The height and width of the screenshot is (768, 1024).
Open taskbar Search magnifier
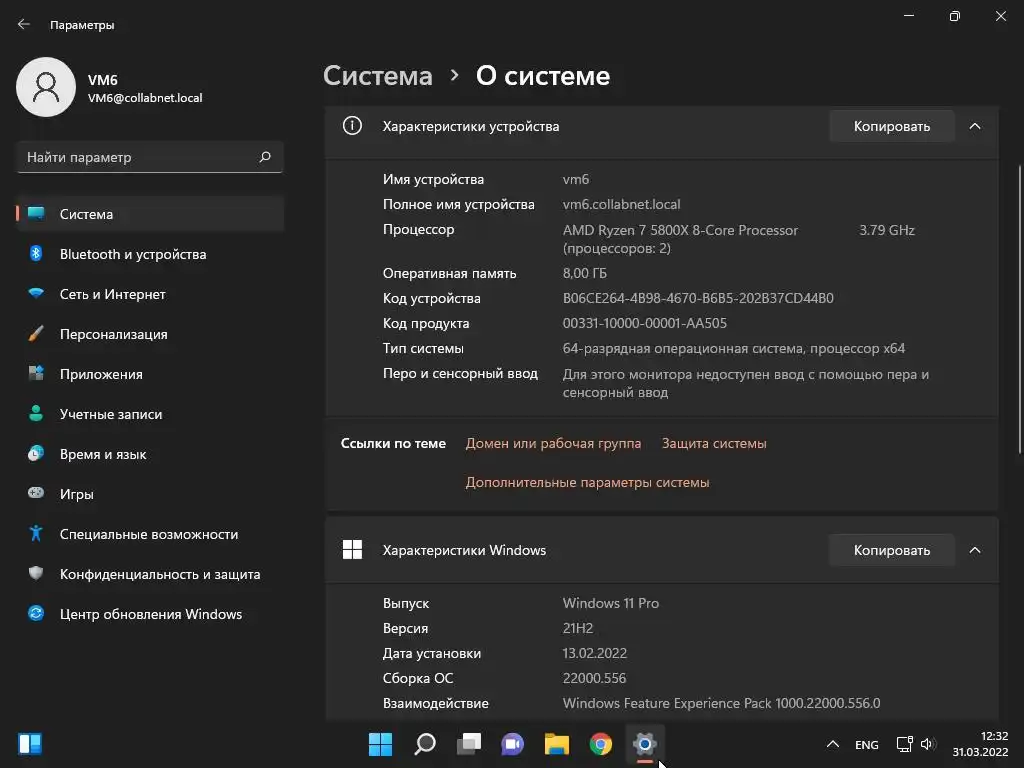(x=424, y=743)
